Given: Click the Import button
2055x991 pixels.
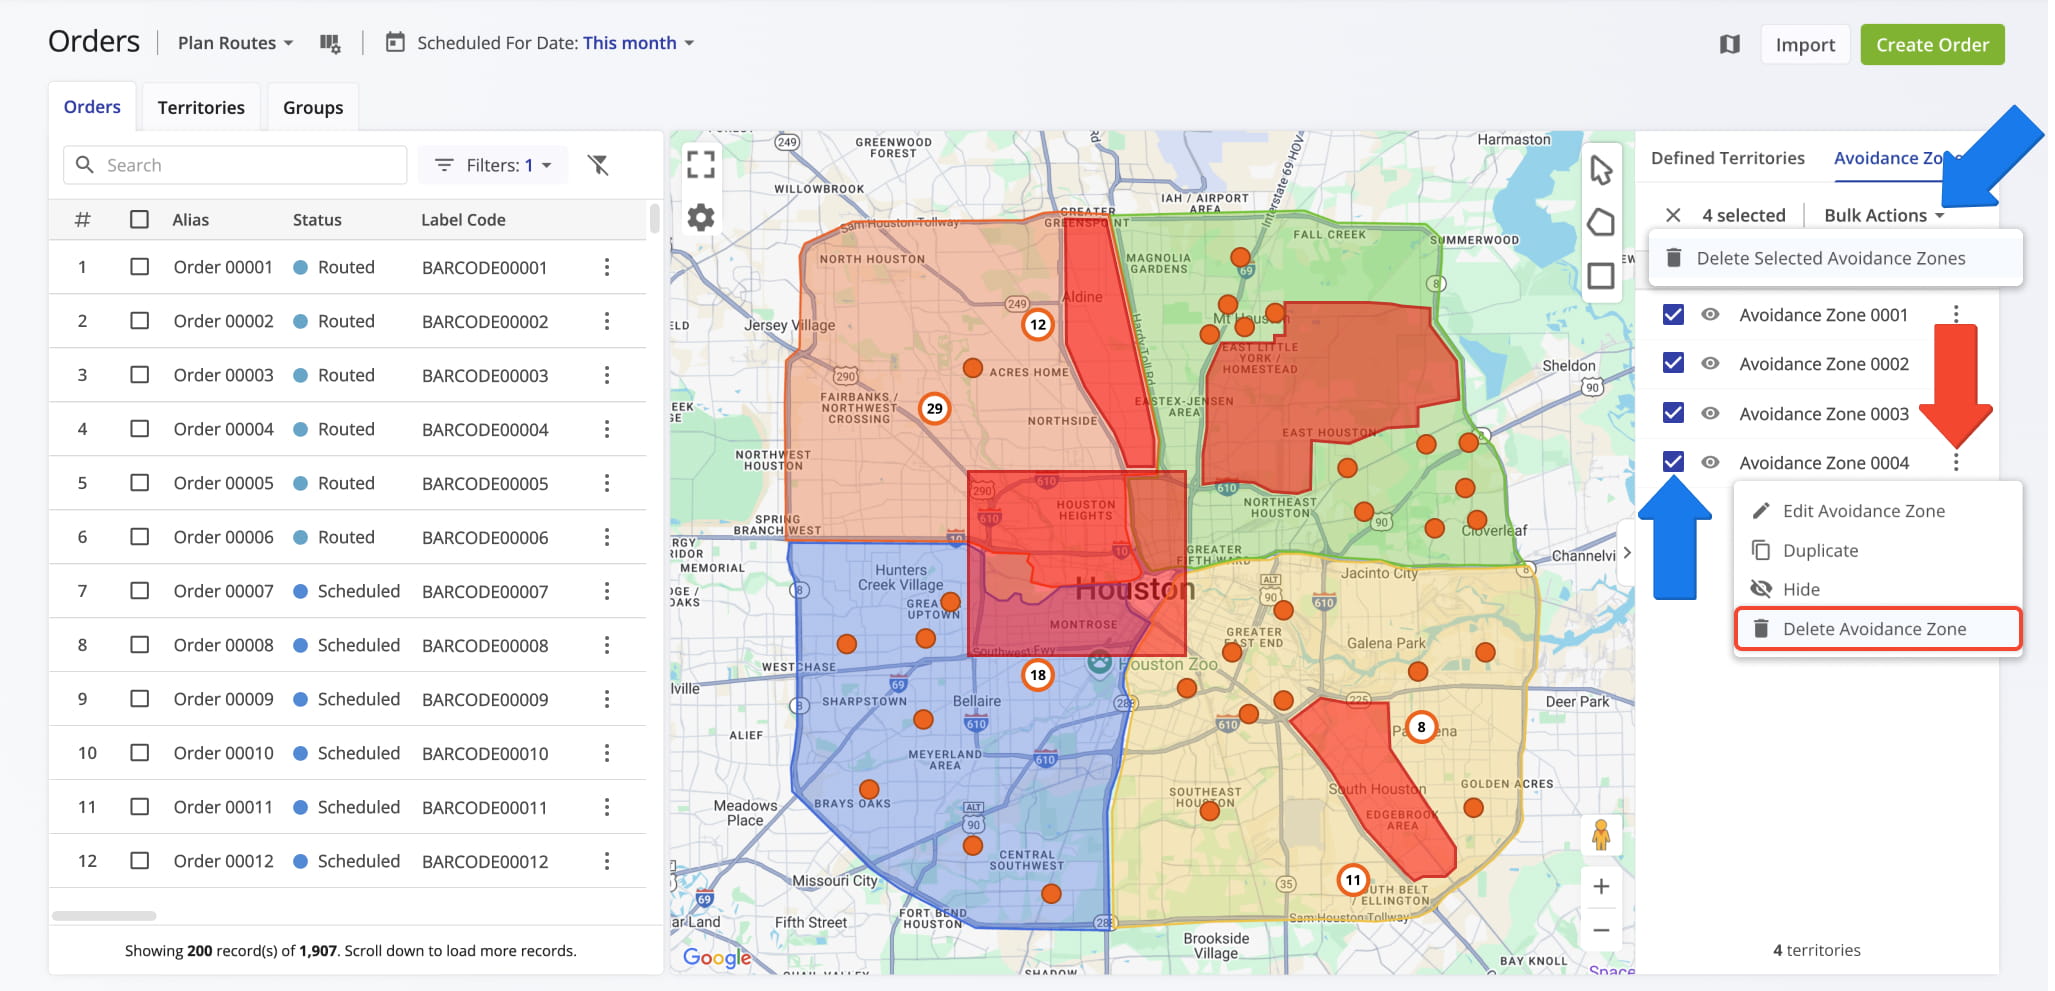Looking at the screenshot, I should point(1805,44).
